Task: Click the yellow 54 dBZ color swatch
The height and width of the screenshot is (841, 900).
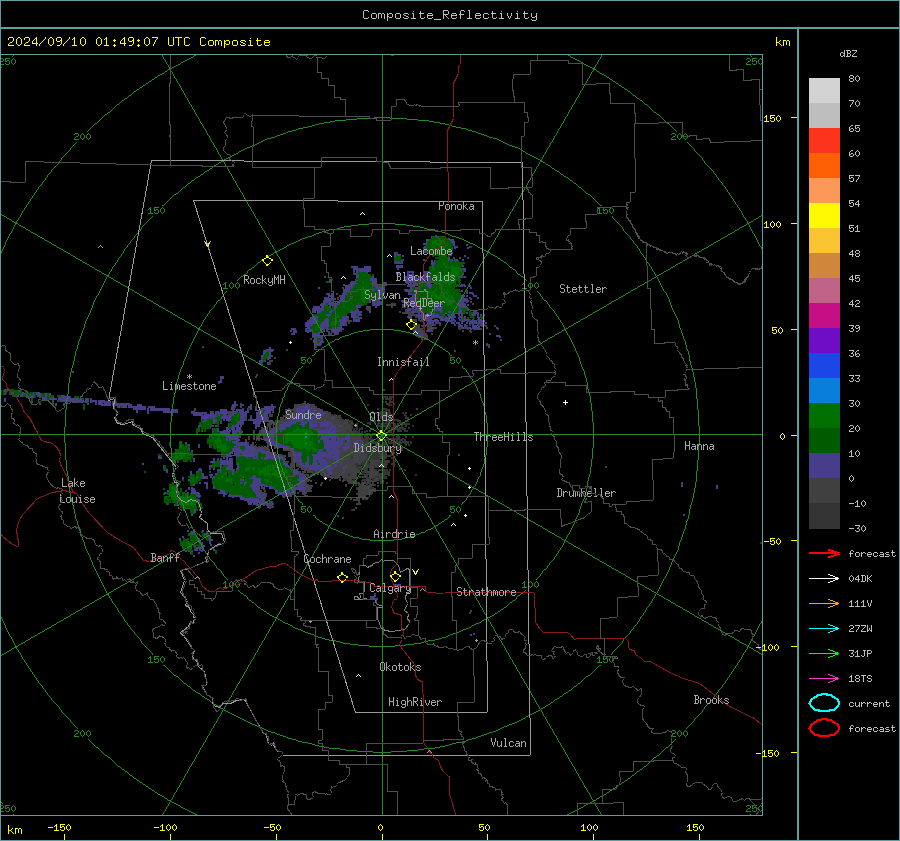Action: click(824, 215)
